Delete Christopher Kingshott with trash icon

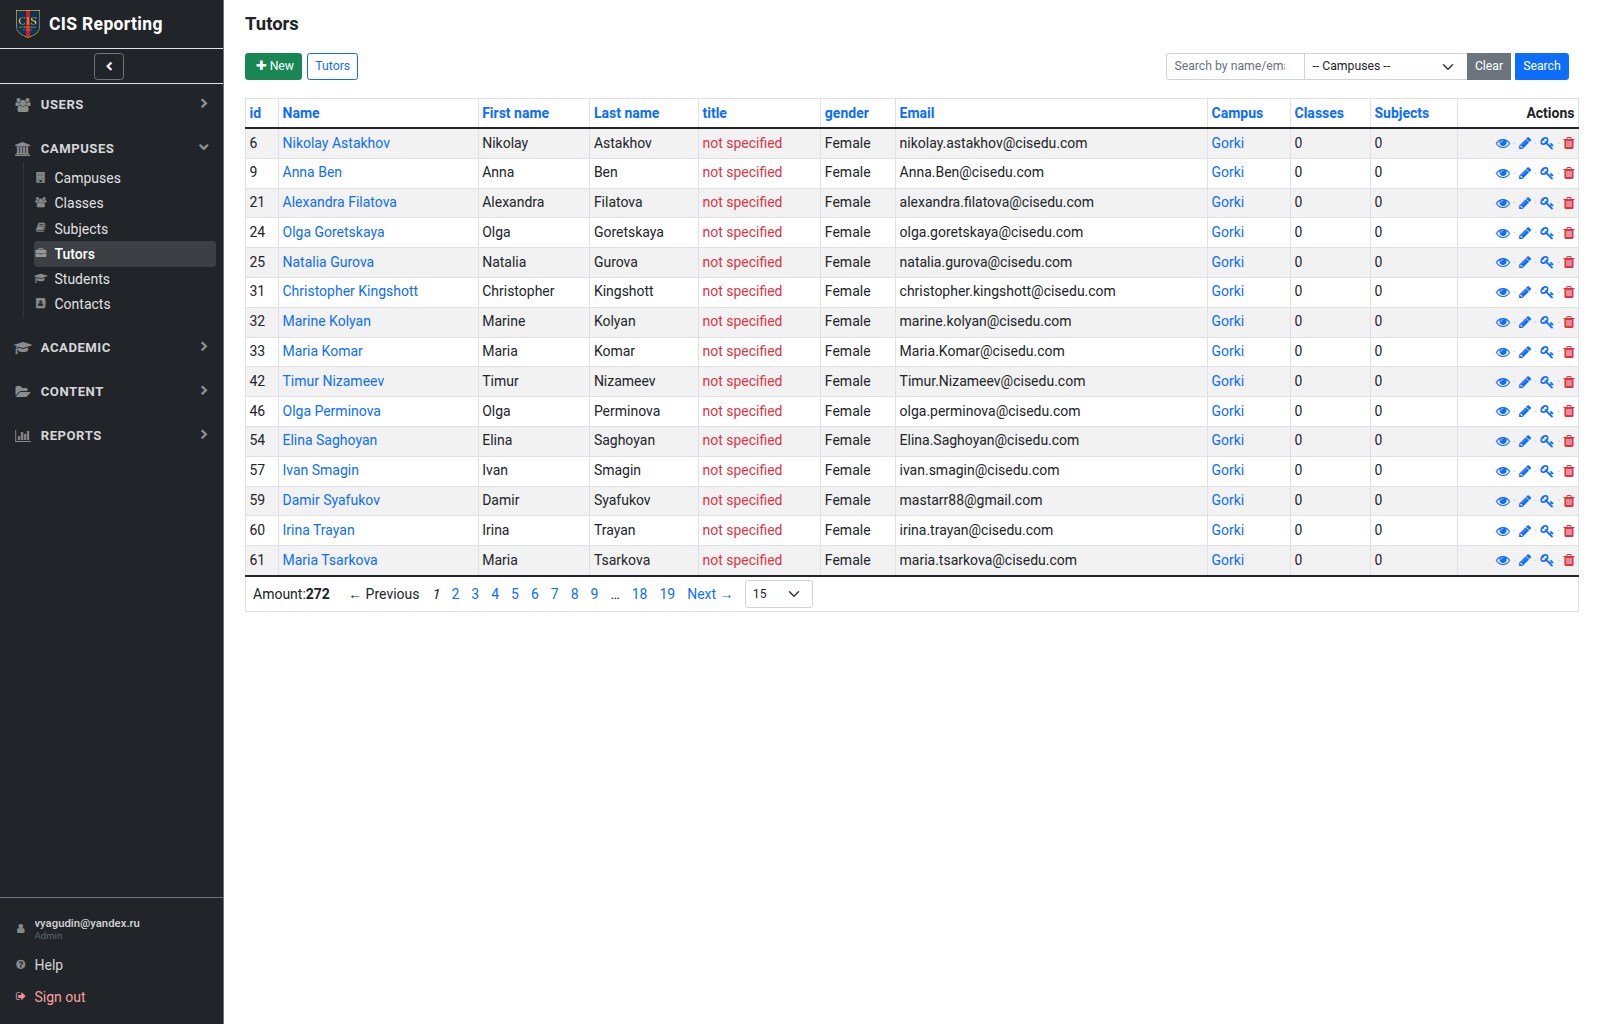coord(1569,292)
